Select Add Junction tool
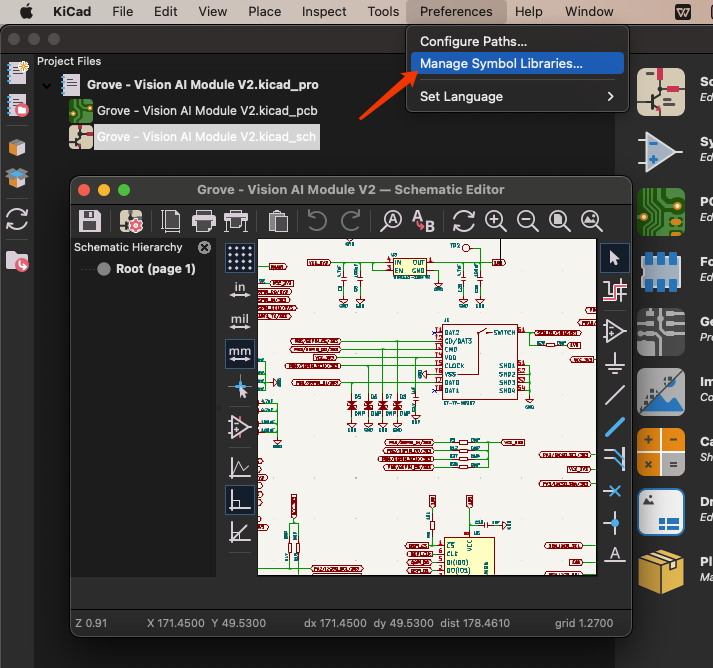 (615, 523)
